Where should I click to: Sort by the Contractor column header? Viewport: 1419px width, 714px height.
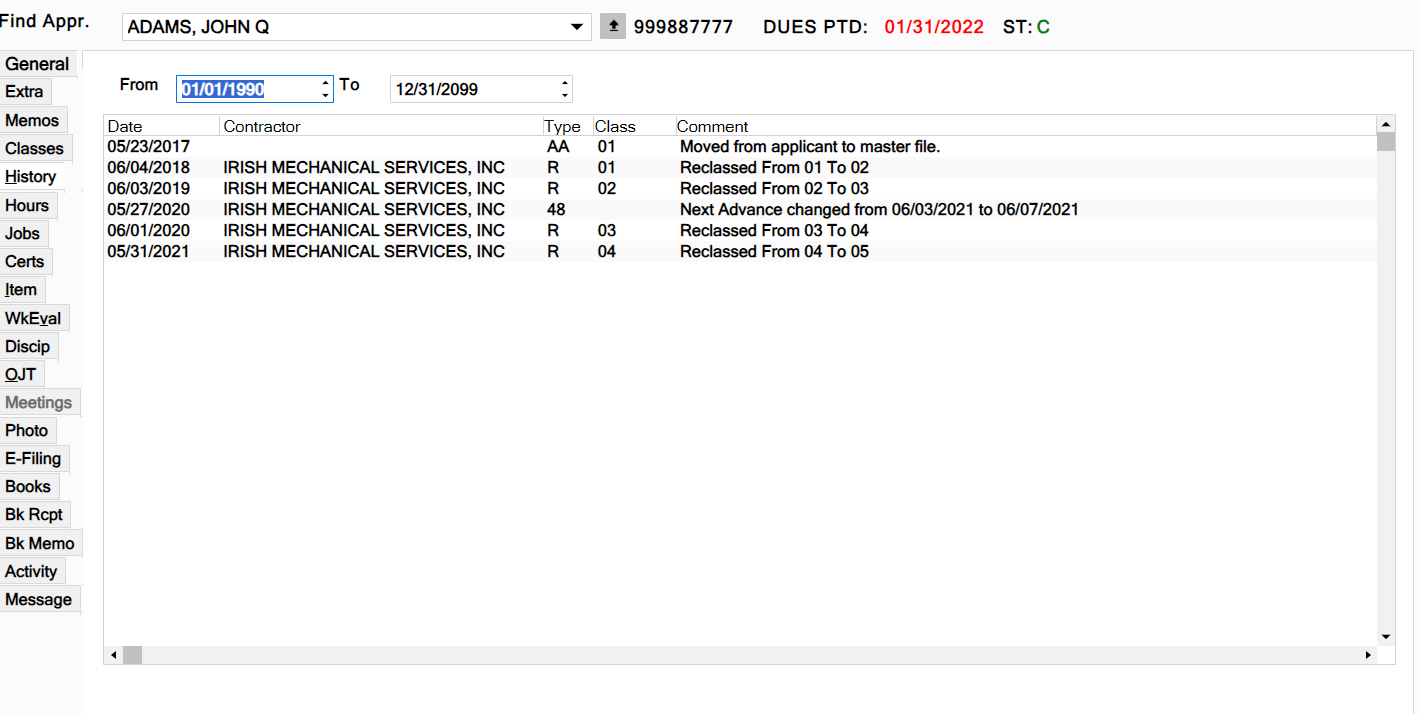pyautogui.click(x=380, y=126)
